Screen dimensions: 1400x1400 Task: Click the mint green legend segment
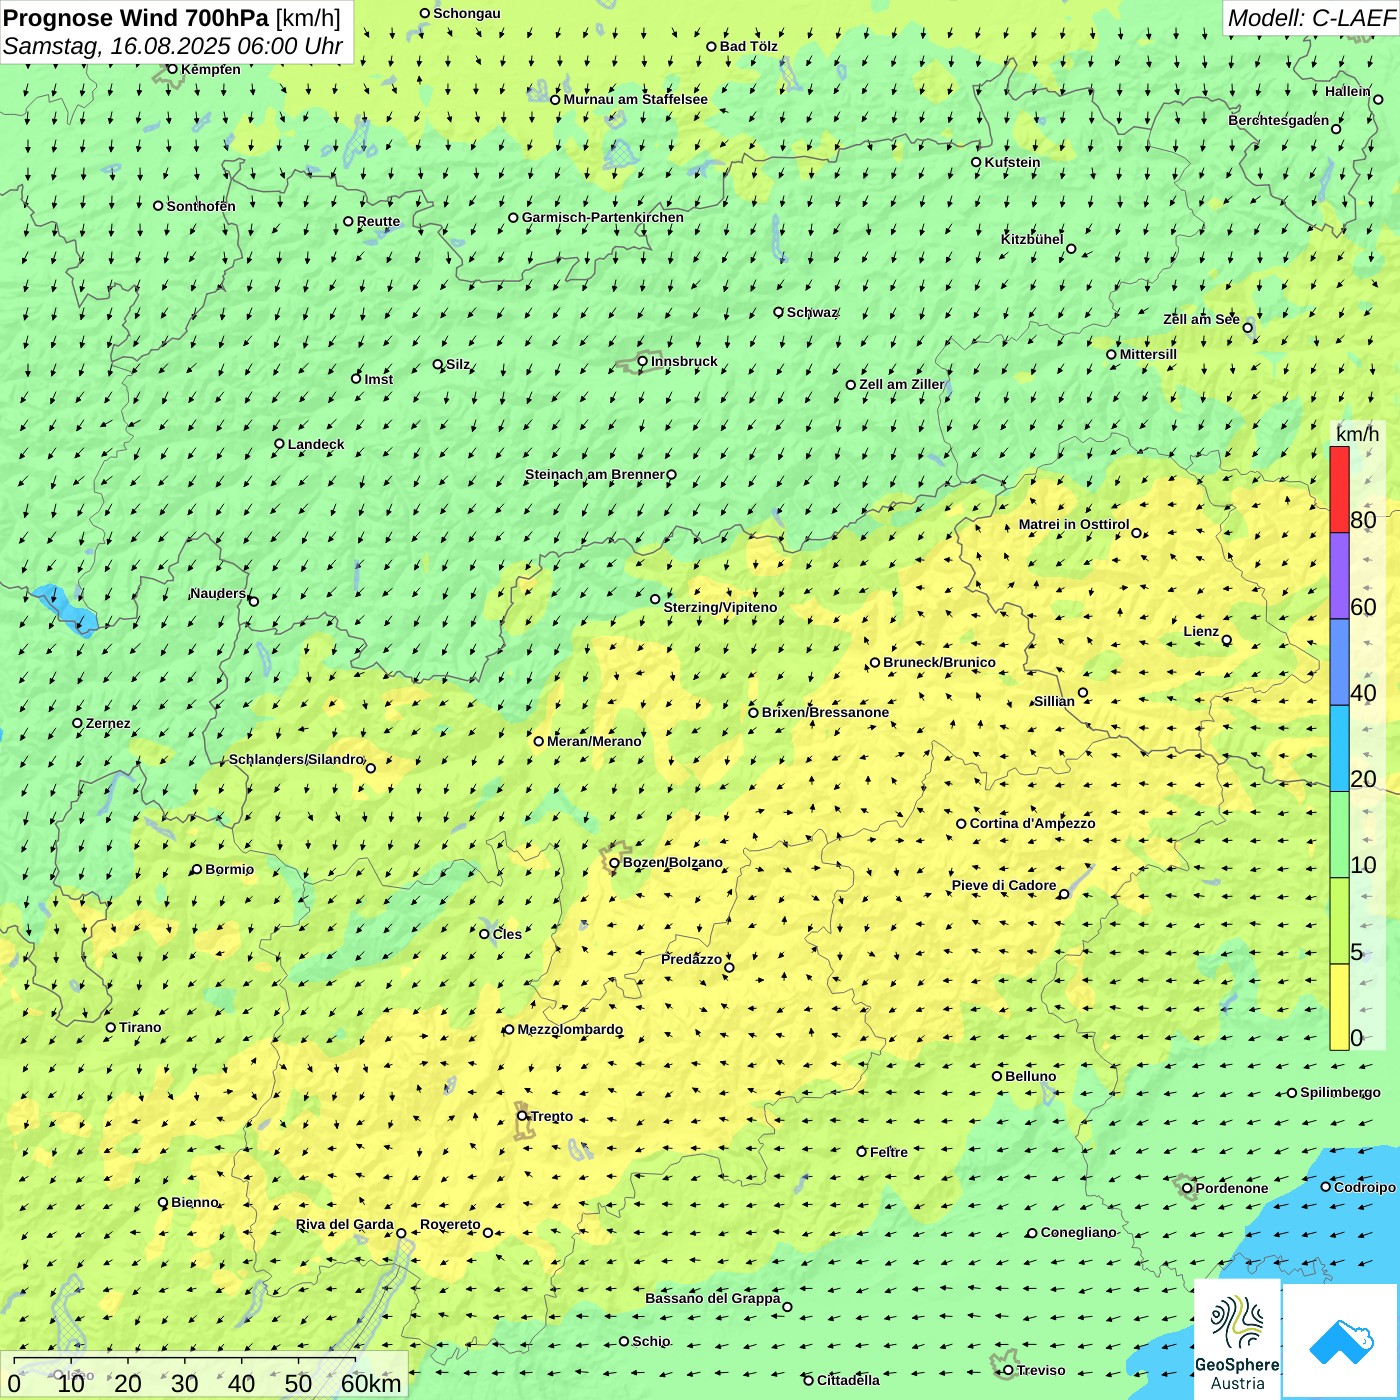[x=1339, y=835]
